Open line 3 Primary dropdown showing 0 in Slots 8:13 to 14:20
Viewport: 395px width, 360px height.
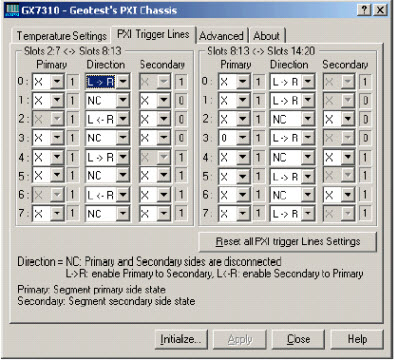click(x=234, y=138)
